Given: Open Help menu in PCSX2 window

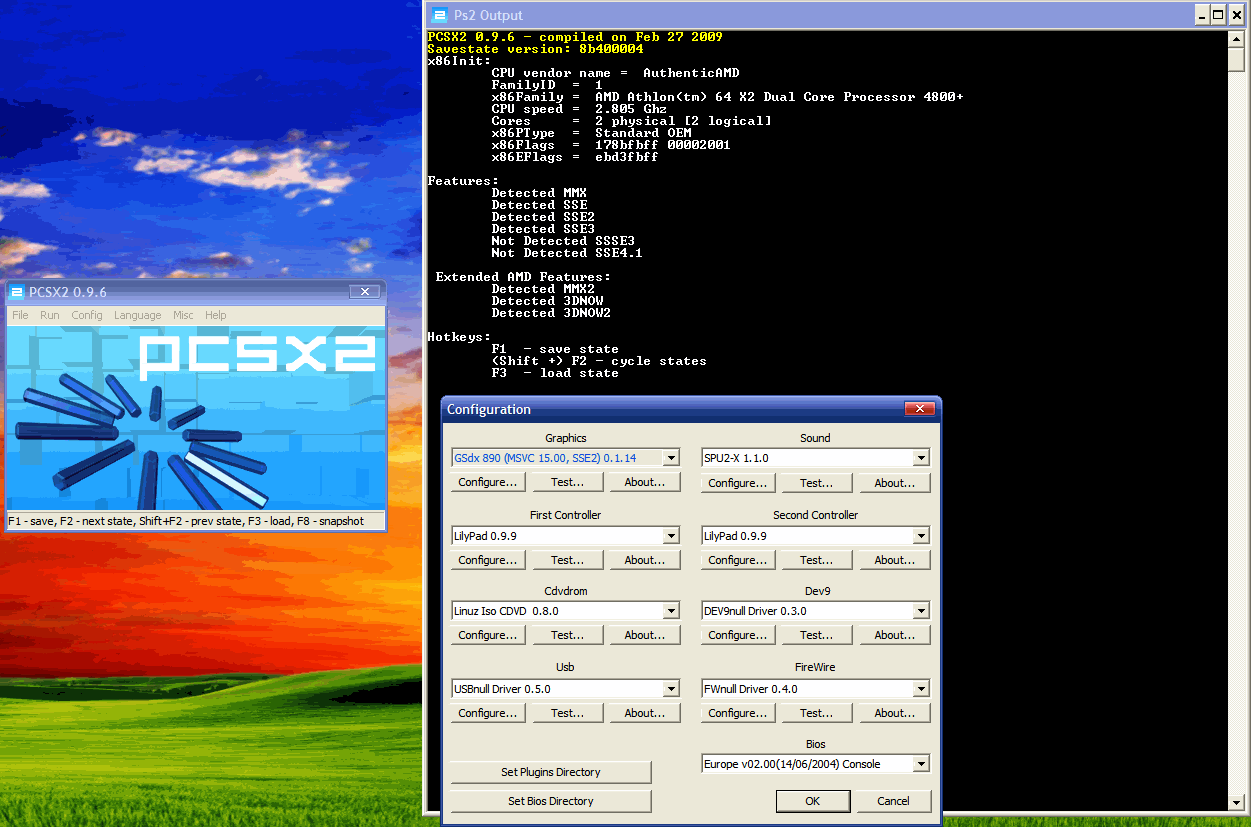Looking at the screenshot, I should [x=216, y=315].
